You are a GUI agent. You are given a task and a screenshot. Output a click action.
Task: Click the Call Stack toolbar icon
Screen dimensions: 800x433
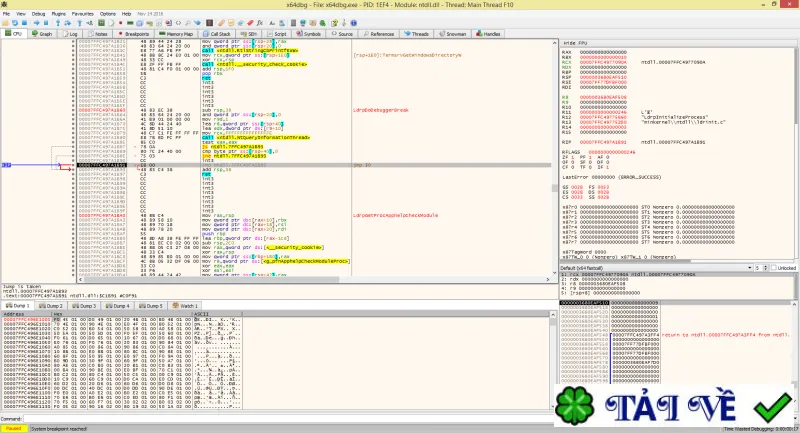pyautogui.click(x=139, y=23)
